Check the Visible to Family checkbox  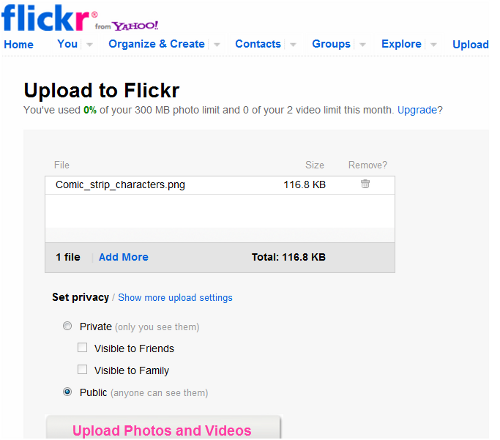point(82,369)
